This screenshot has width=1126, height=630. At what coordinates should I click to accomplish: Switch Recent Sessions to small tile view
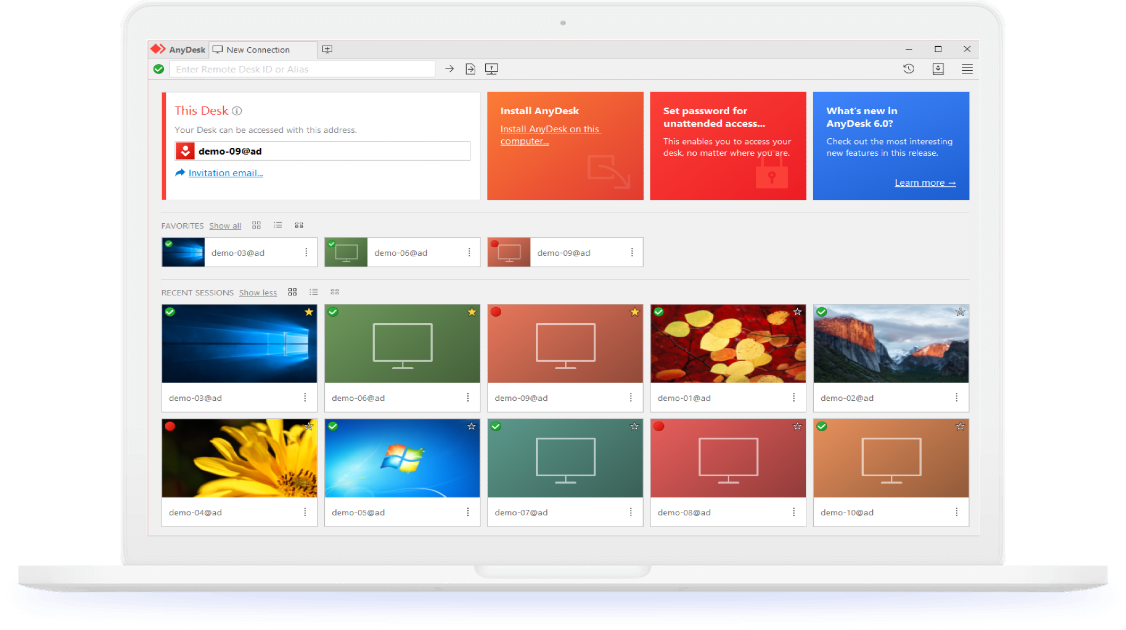[x=334, y=292]
